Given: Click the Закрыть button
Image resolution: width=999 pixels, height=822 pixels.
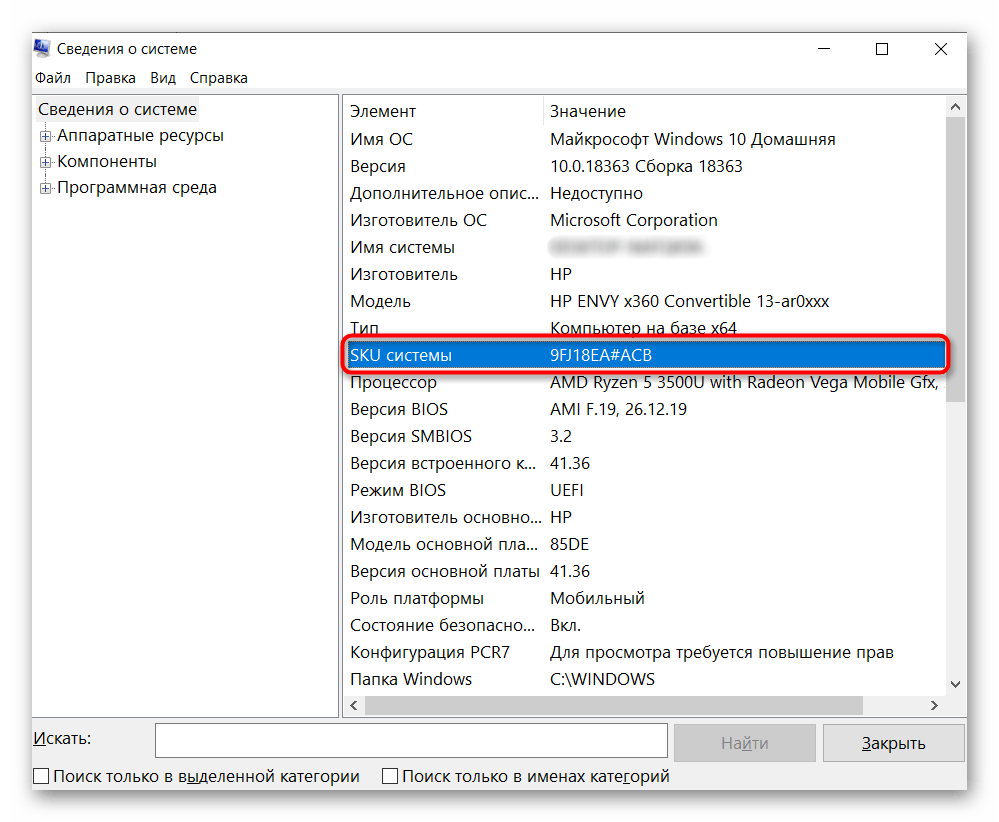Looking at the screenshot, I should (894, 743).
